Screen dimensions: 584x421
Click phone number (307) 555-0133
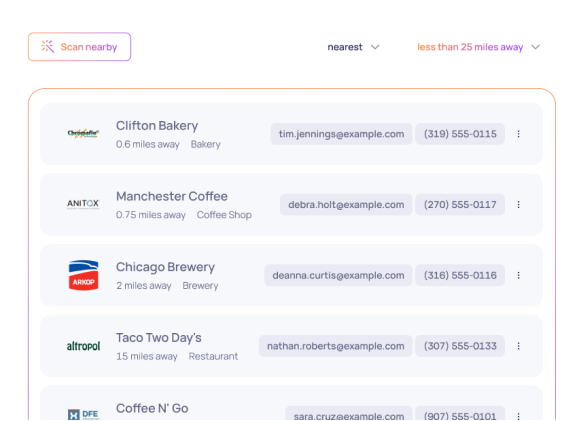(460, 346)
